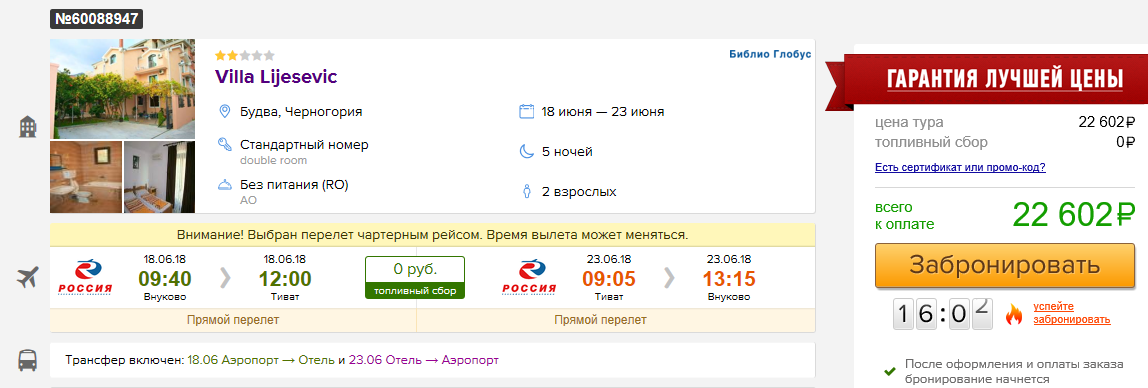1148x388 pixels.
Task: Click the Rossiya airline logo for return flight
Action: coord(529,278)
